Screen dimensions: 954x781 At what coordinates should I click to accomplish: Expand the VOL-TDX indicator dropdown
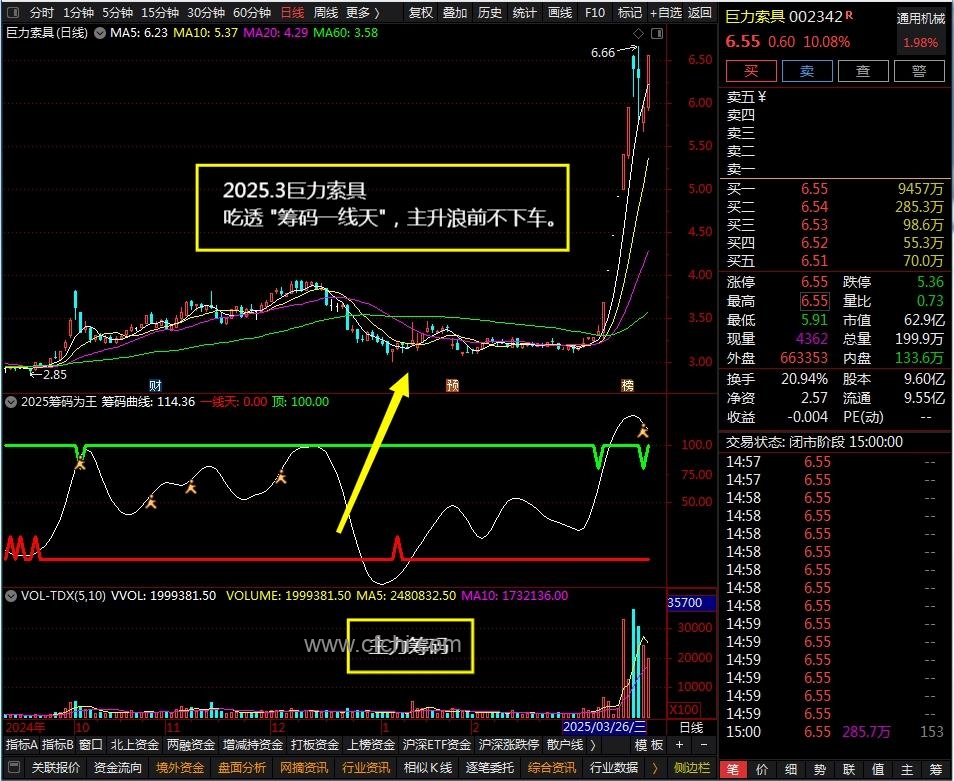tap(11, 595)
